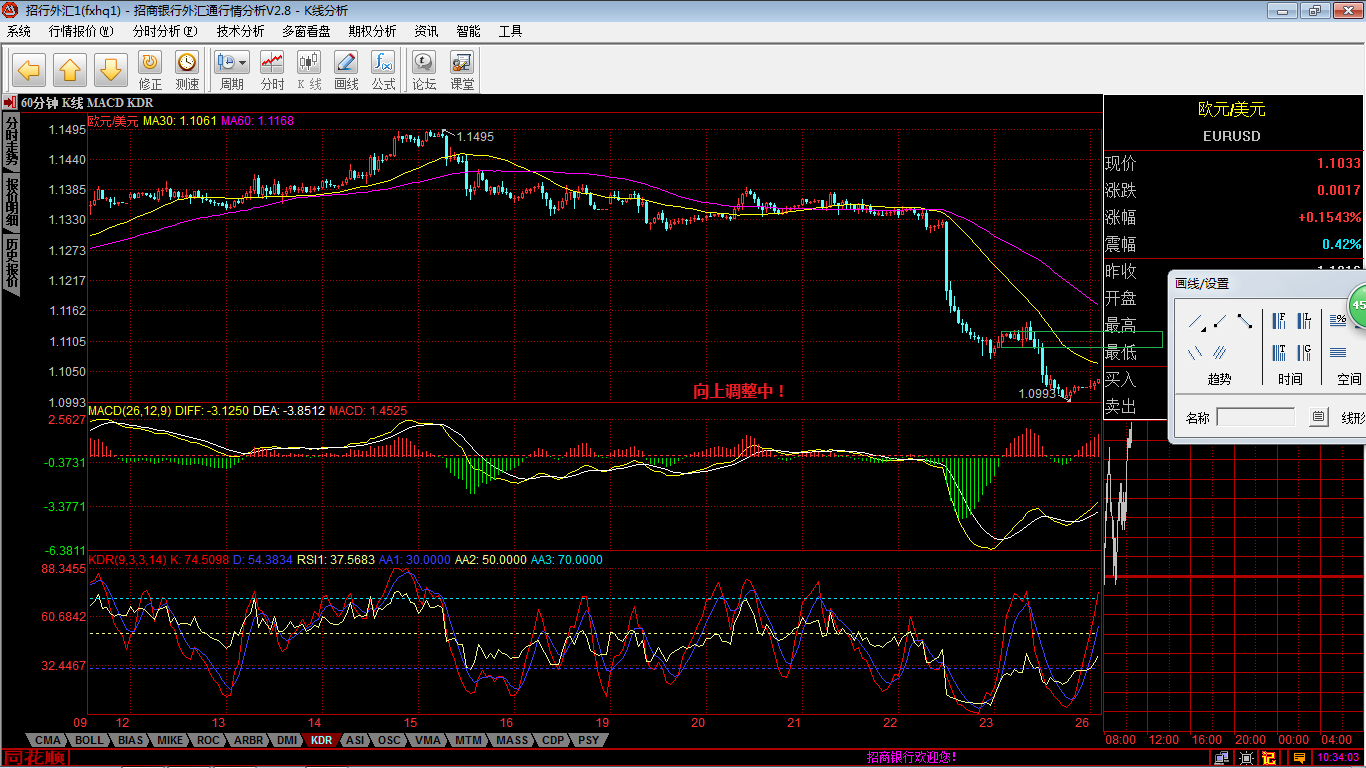Image resolution: width=1366 pixels, height=768 pixels.
Task: Open the 测速 speed test tool
Action: [187, 70]
